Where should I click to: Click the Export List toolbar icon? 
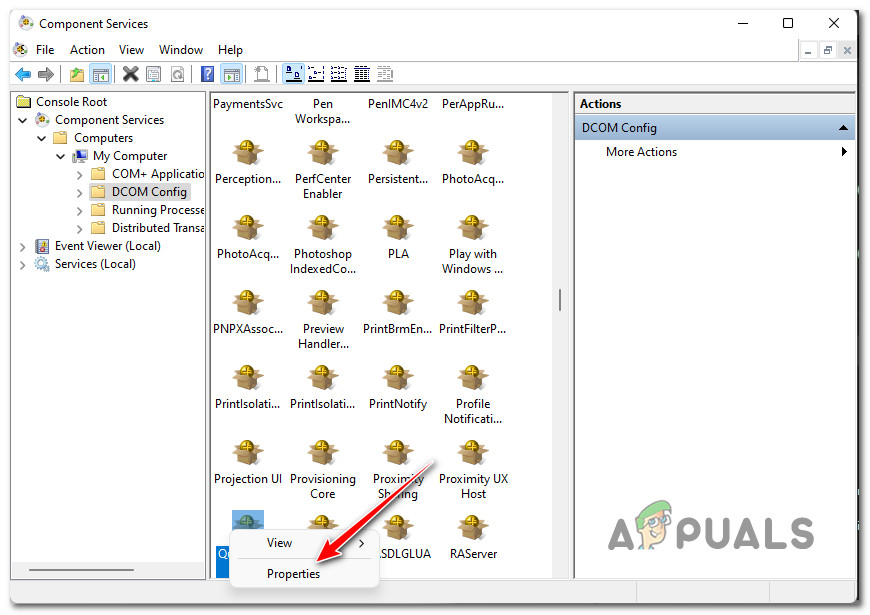click(261, 74)
